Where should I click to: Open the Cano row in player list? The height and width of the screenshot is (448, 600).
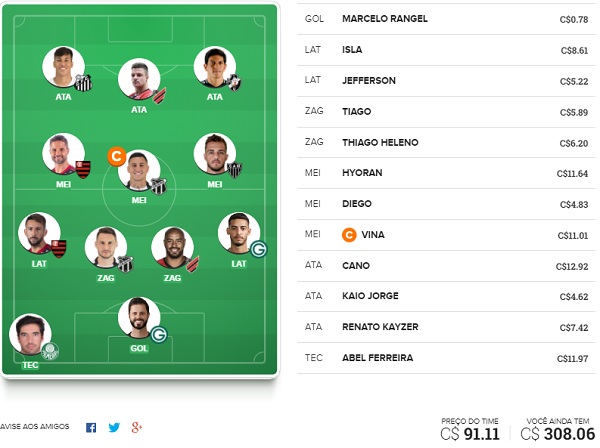(x=446, y=266)
